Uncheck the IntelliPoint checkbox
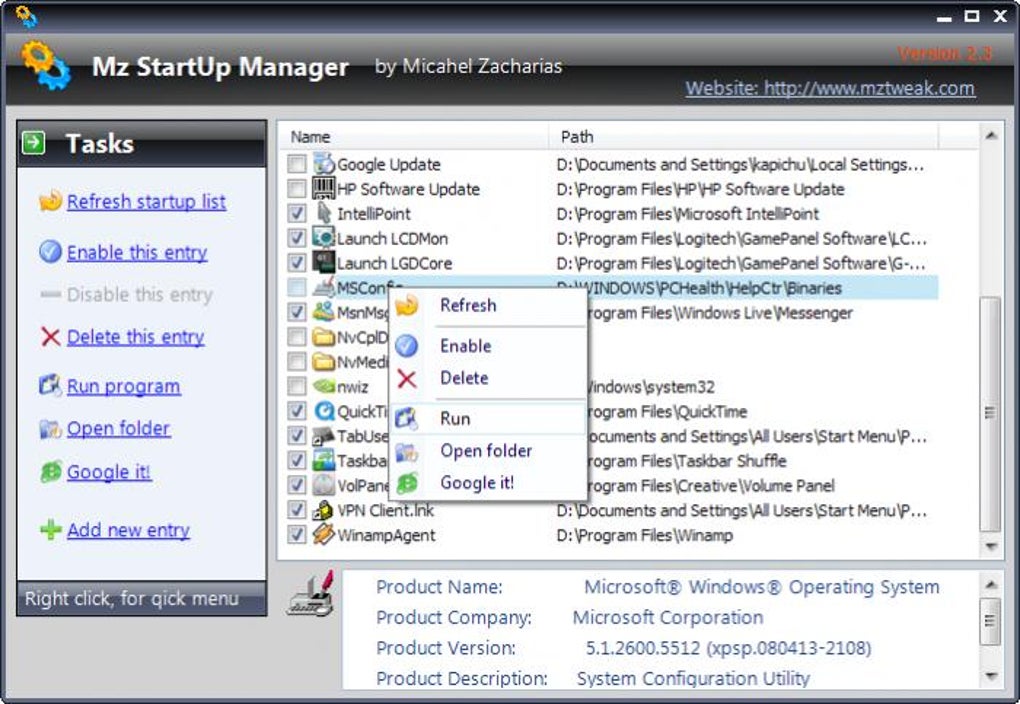Screen dimensions: 1020x704 (x=296, y=213)
